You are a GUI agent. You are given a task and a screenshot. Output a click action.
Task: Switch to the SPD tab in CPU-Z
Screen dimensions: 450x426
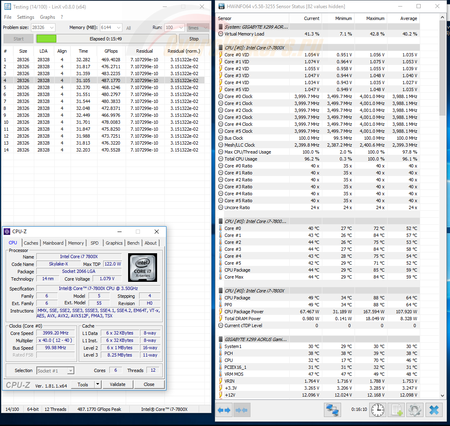(x=95, y=243)
